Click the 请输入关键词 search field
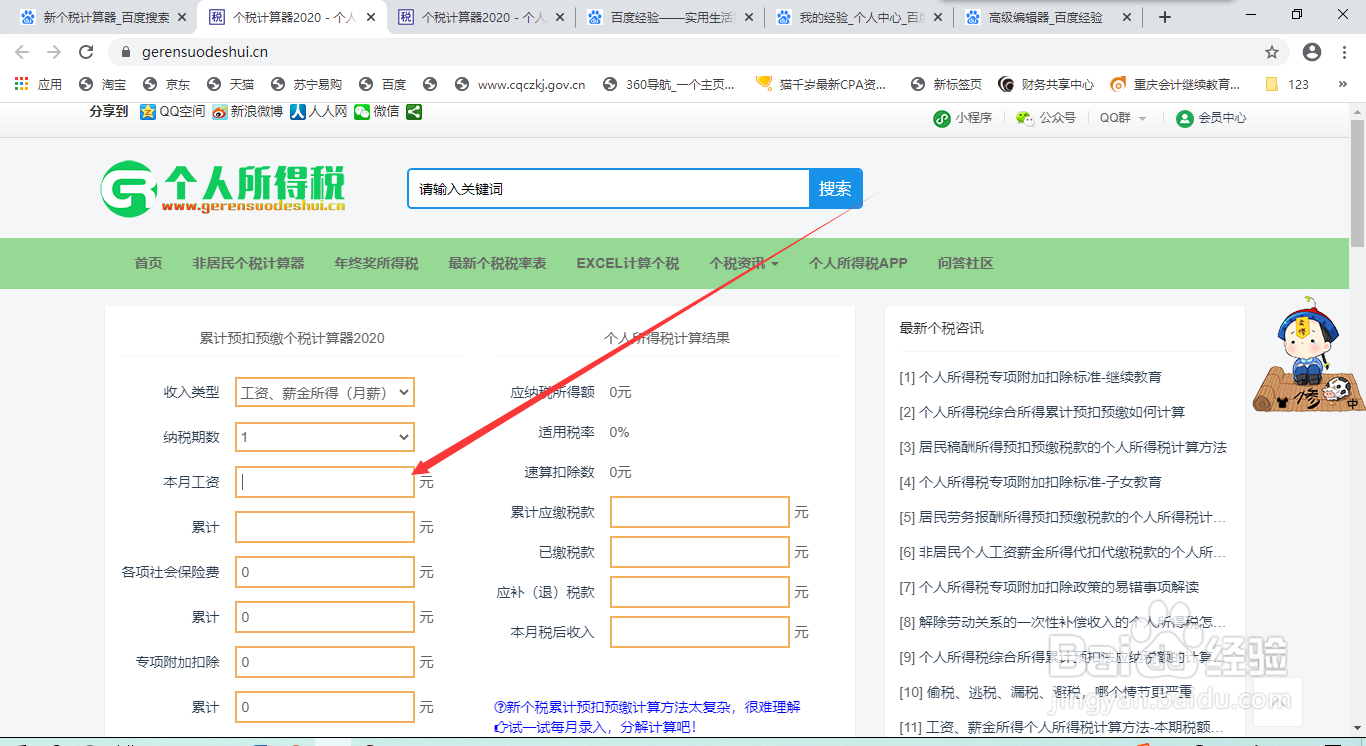Screen dimensions: 1366x746 (608, 189)
